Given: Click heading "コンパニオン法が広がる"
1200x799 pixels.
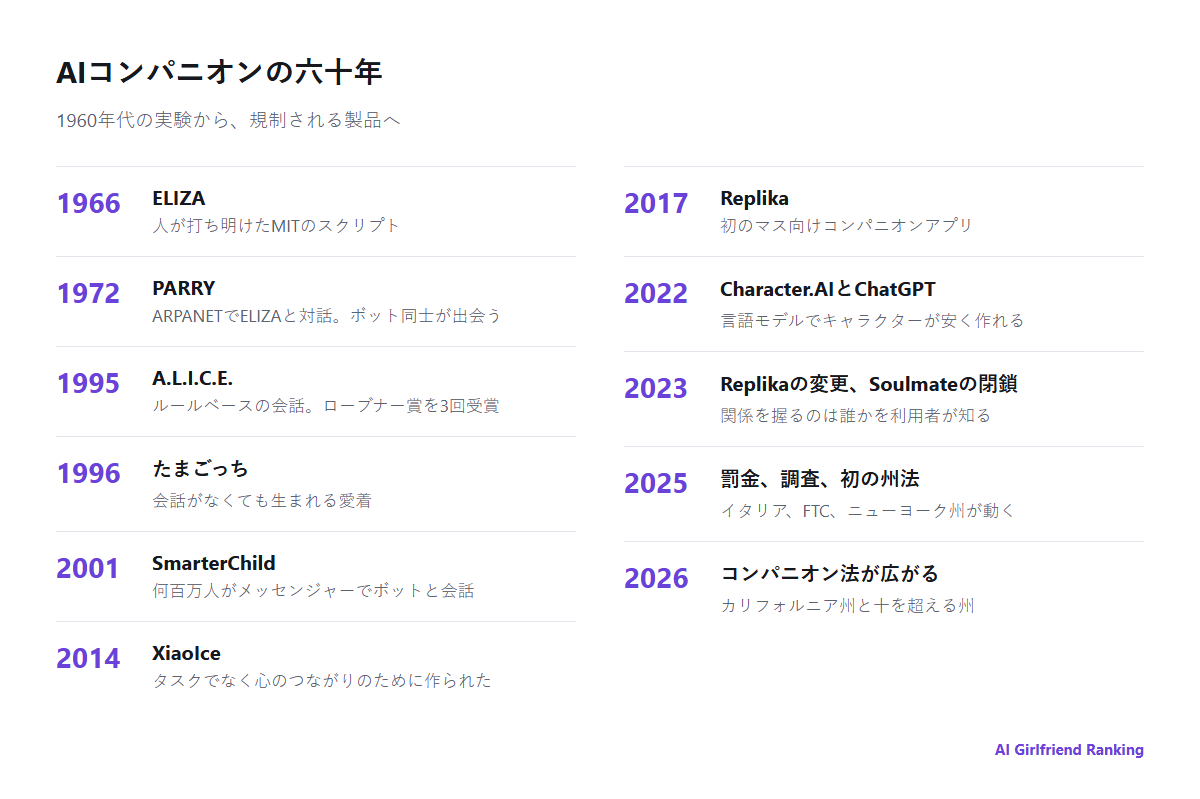Looking at the screenshot, I should (x=830, y=574).
